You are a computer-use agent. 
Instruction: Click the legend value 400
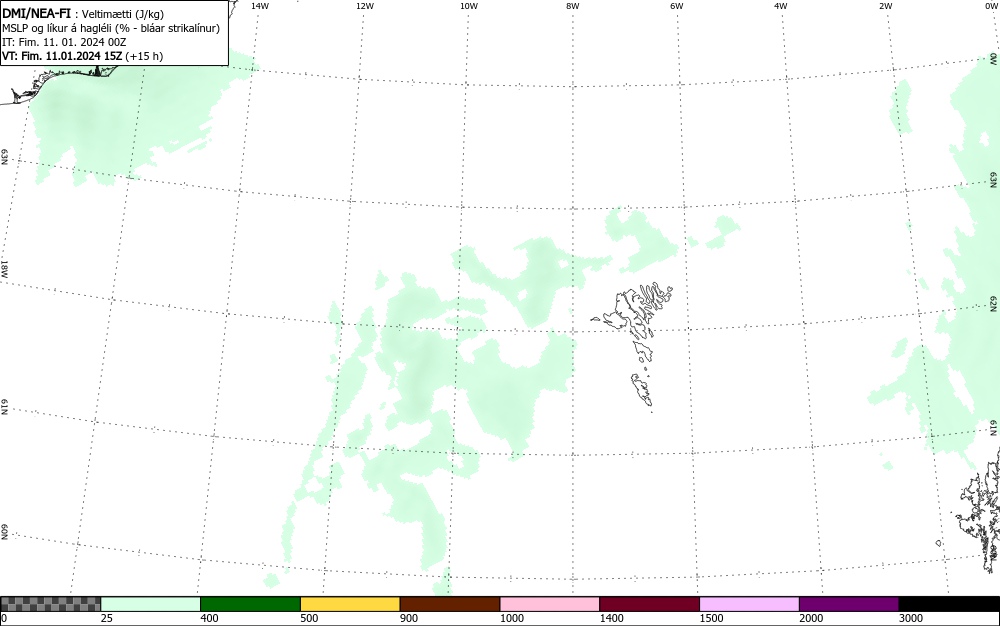click(x=209, y=618)
